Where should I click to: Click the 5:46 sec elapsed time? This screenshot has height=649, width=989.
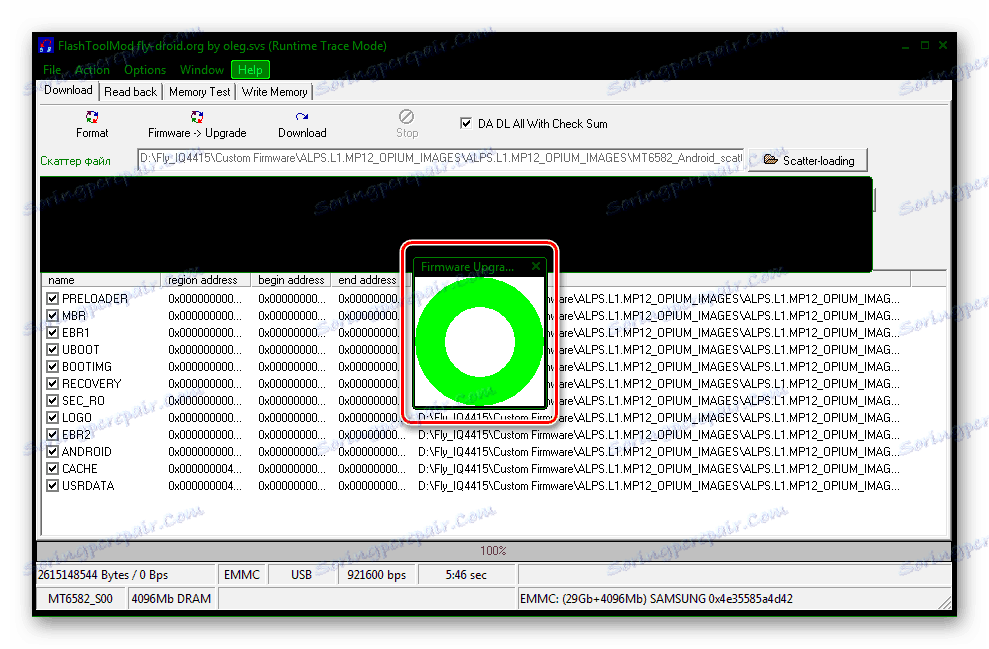pos(466,575)
